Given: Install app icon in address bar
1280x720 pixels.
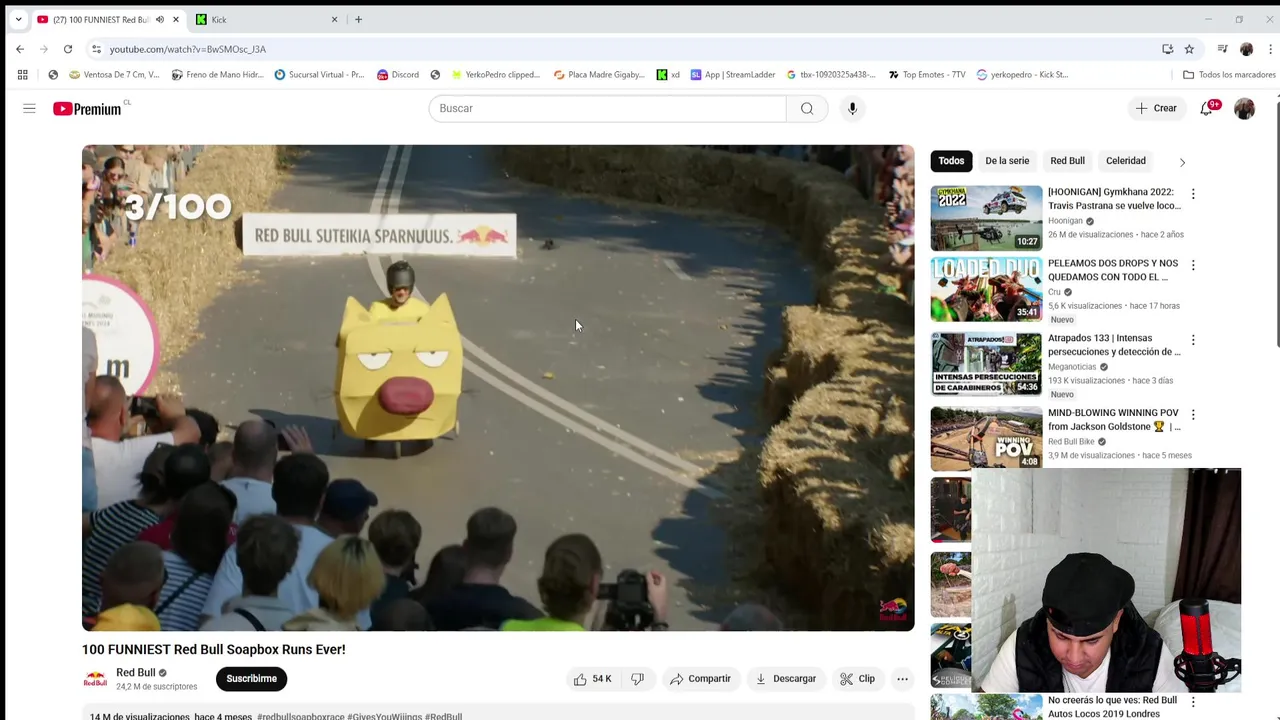Looking at the screenshot, I should pos(1167,49).
